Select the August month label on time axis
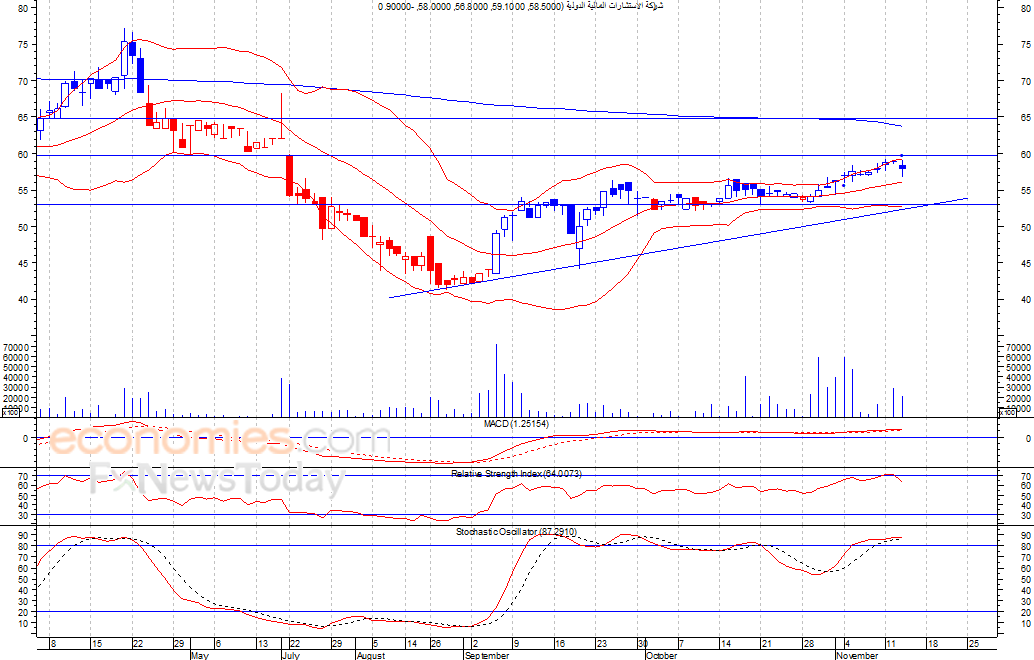This screenshot has height=660, width=1034. tap(371, 655)
